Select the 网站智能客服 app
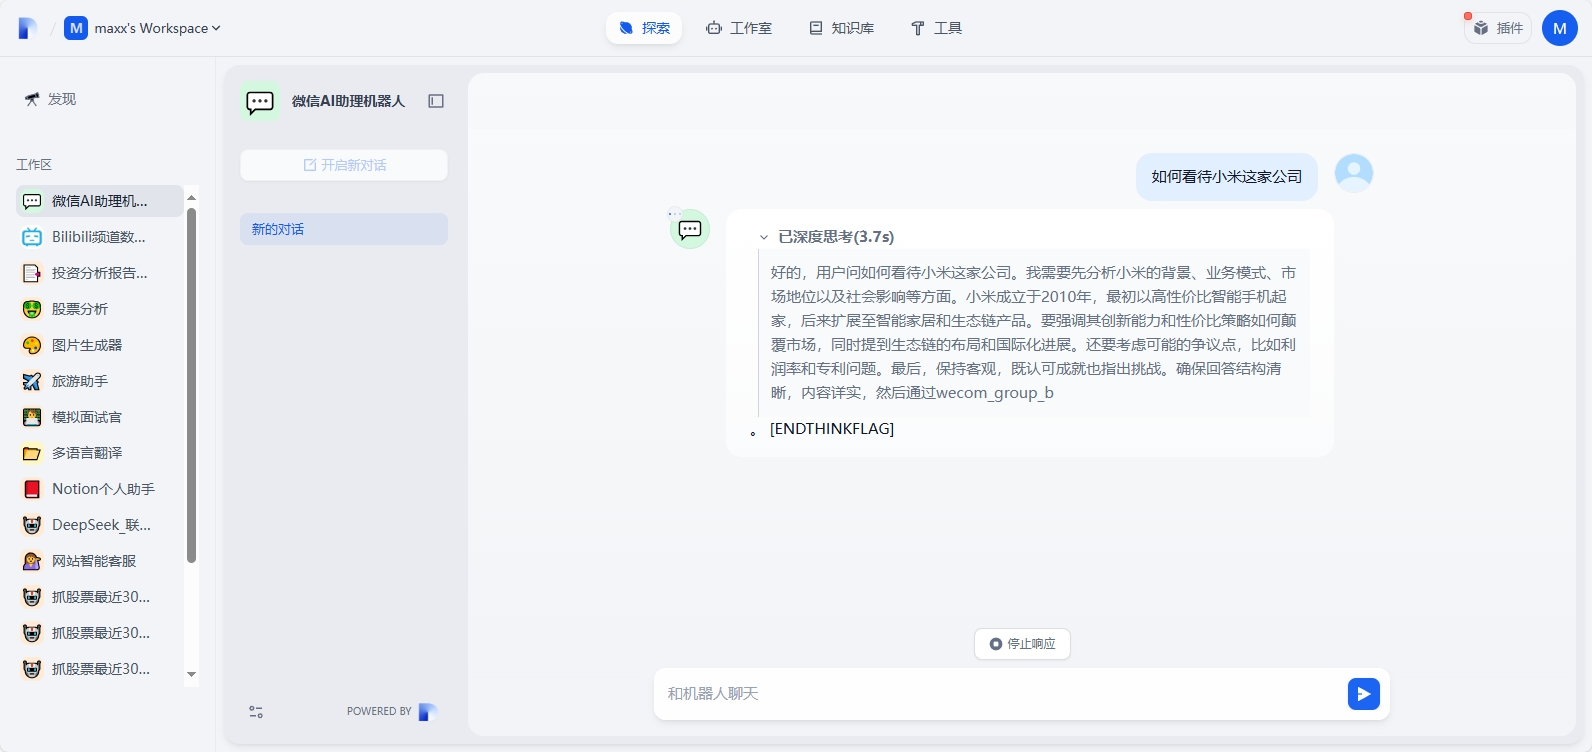Image resolution: width=1592 pixels, height=752 pixels. pyautogui.click(x=100, y=561)
